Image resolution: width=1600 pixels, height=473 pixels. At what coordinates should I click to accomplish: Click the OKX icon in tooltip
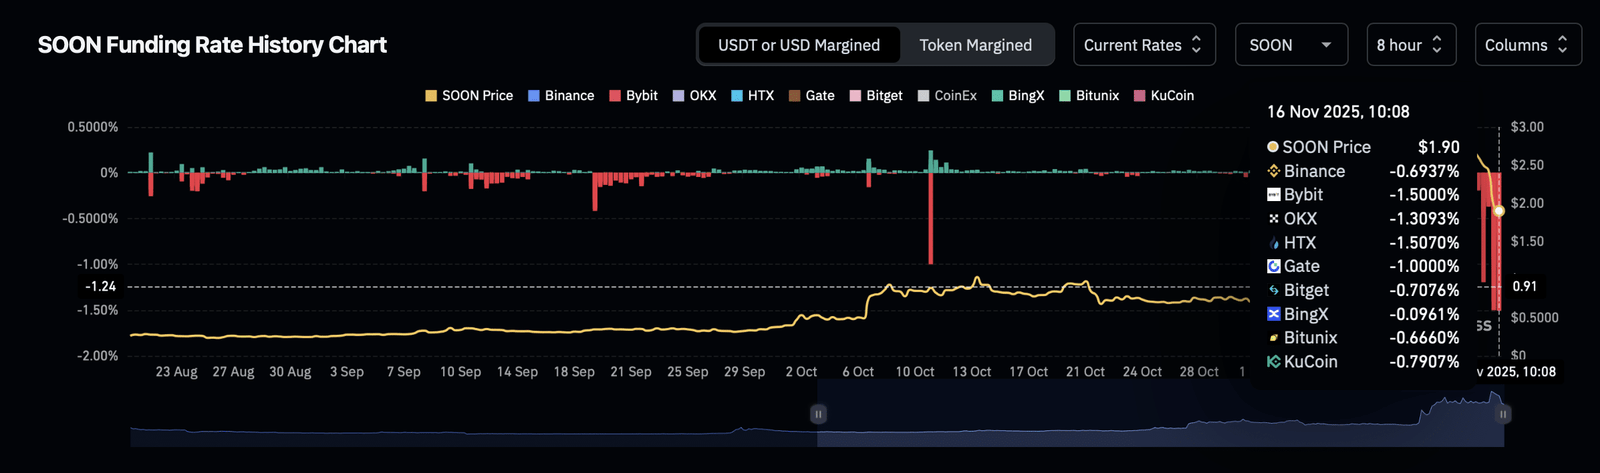point(1274,219)
